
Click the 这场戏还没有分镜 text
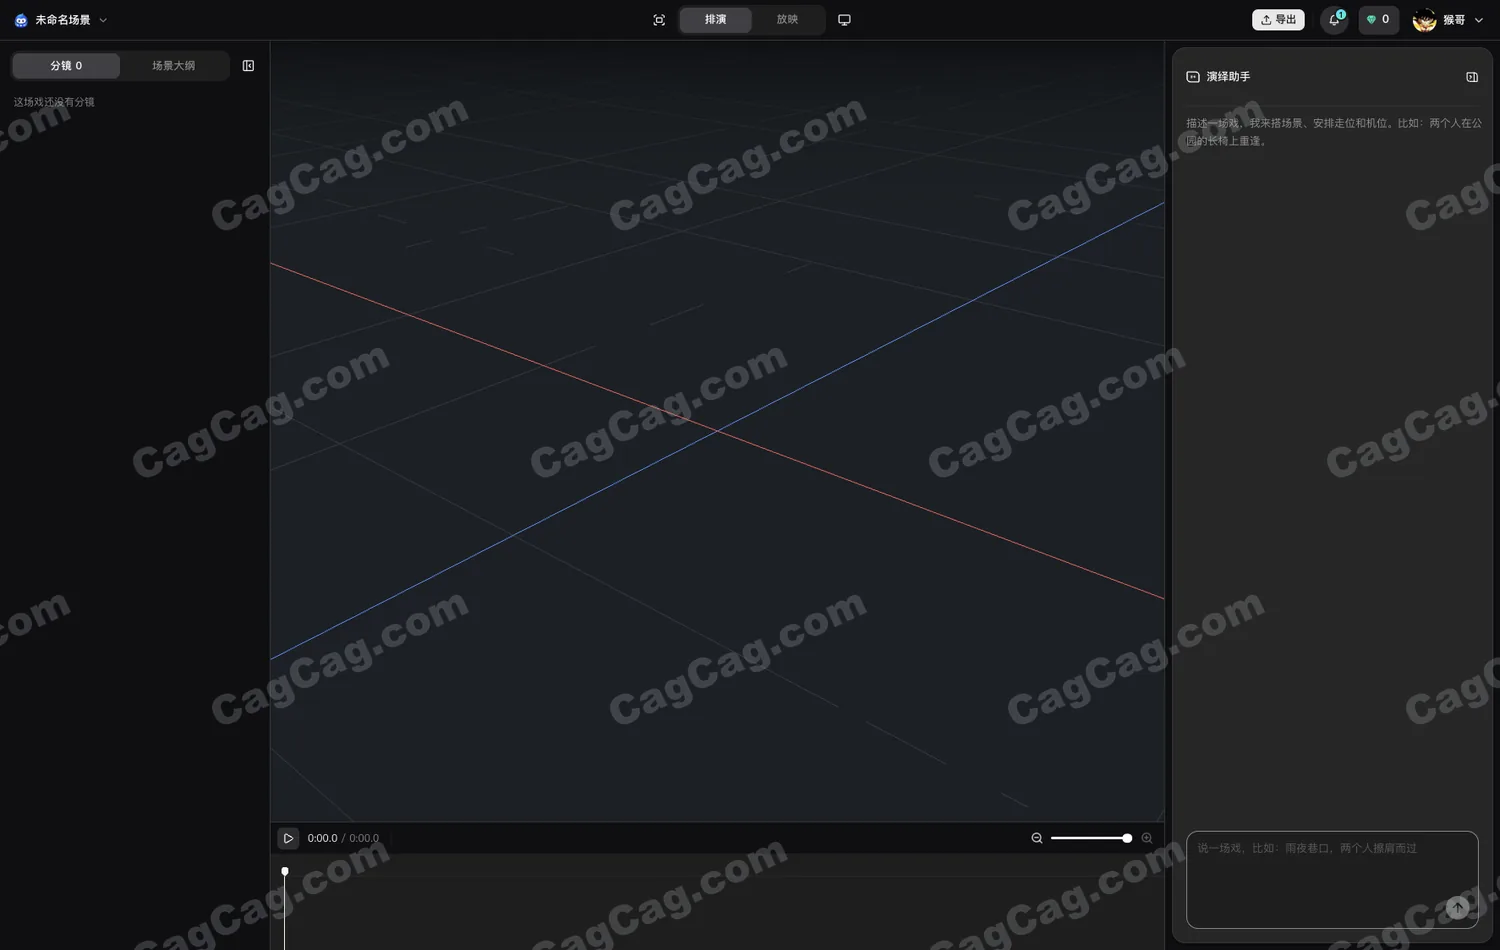[54, 102]
